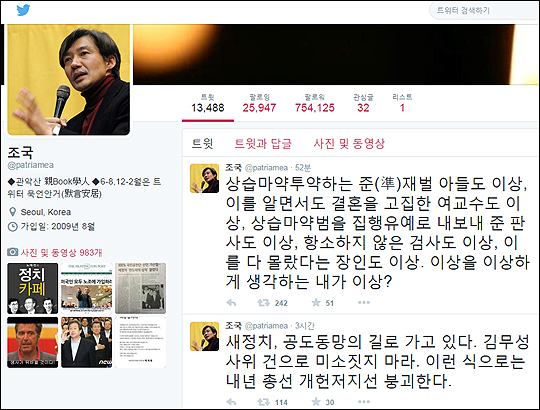The height and width of the screenshot is (410, 540).
Task: Retweet the tweet with 242 retweets
Action: [x=263, y=303]
